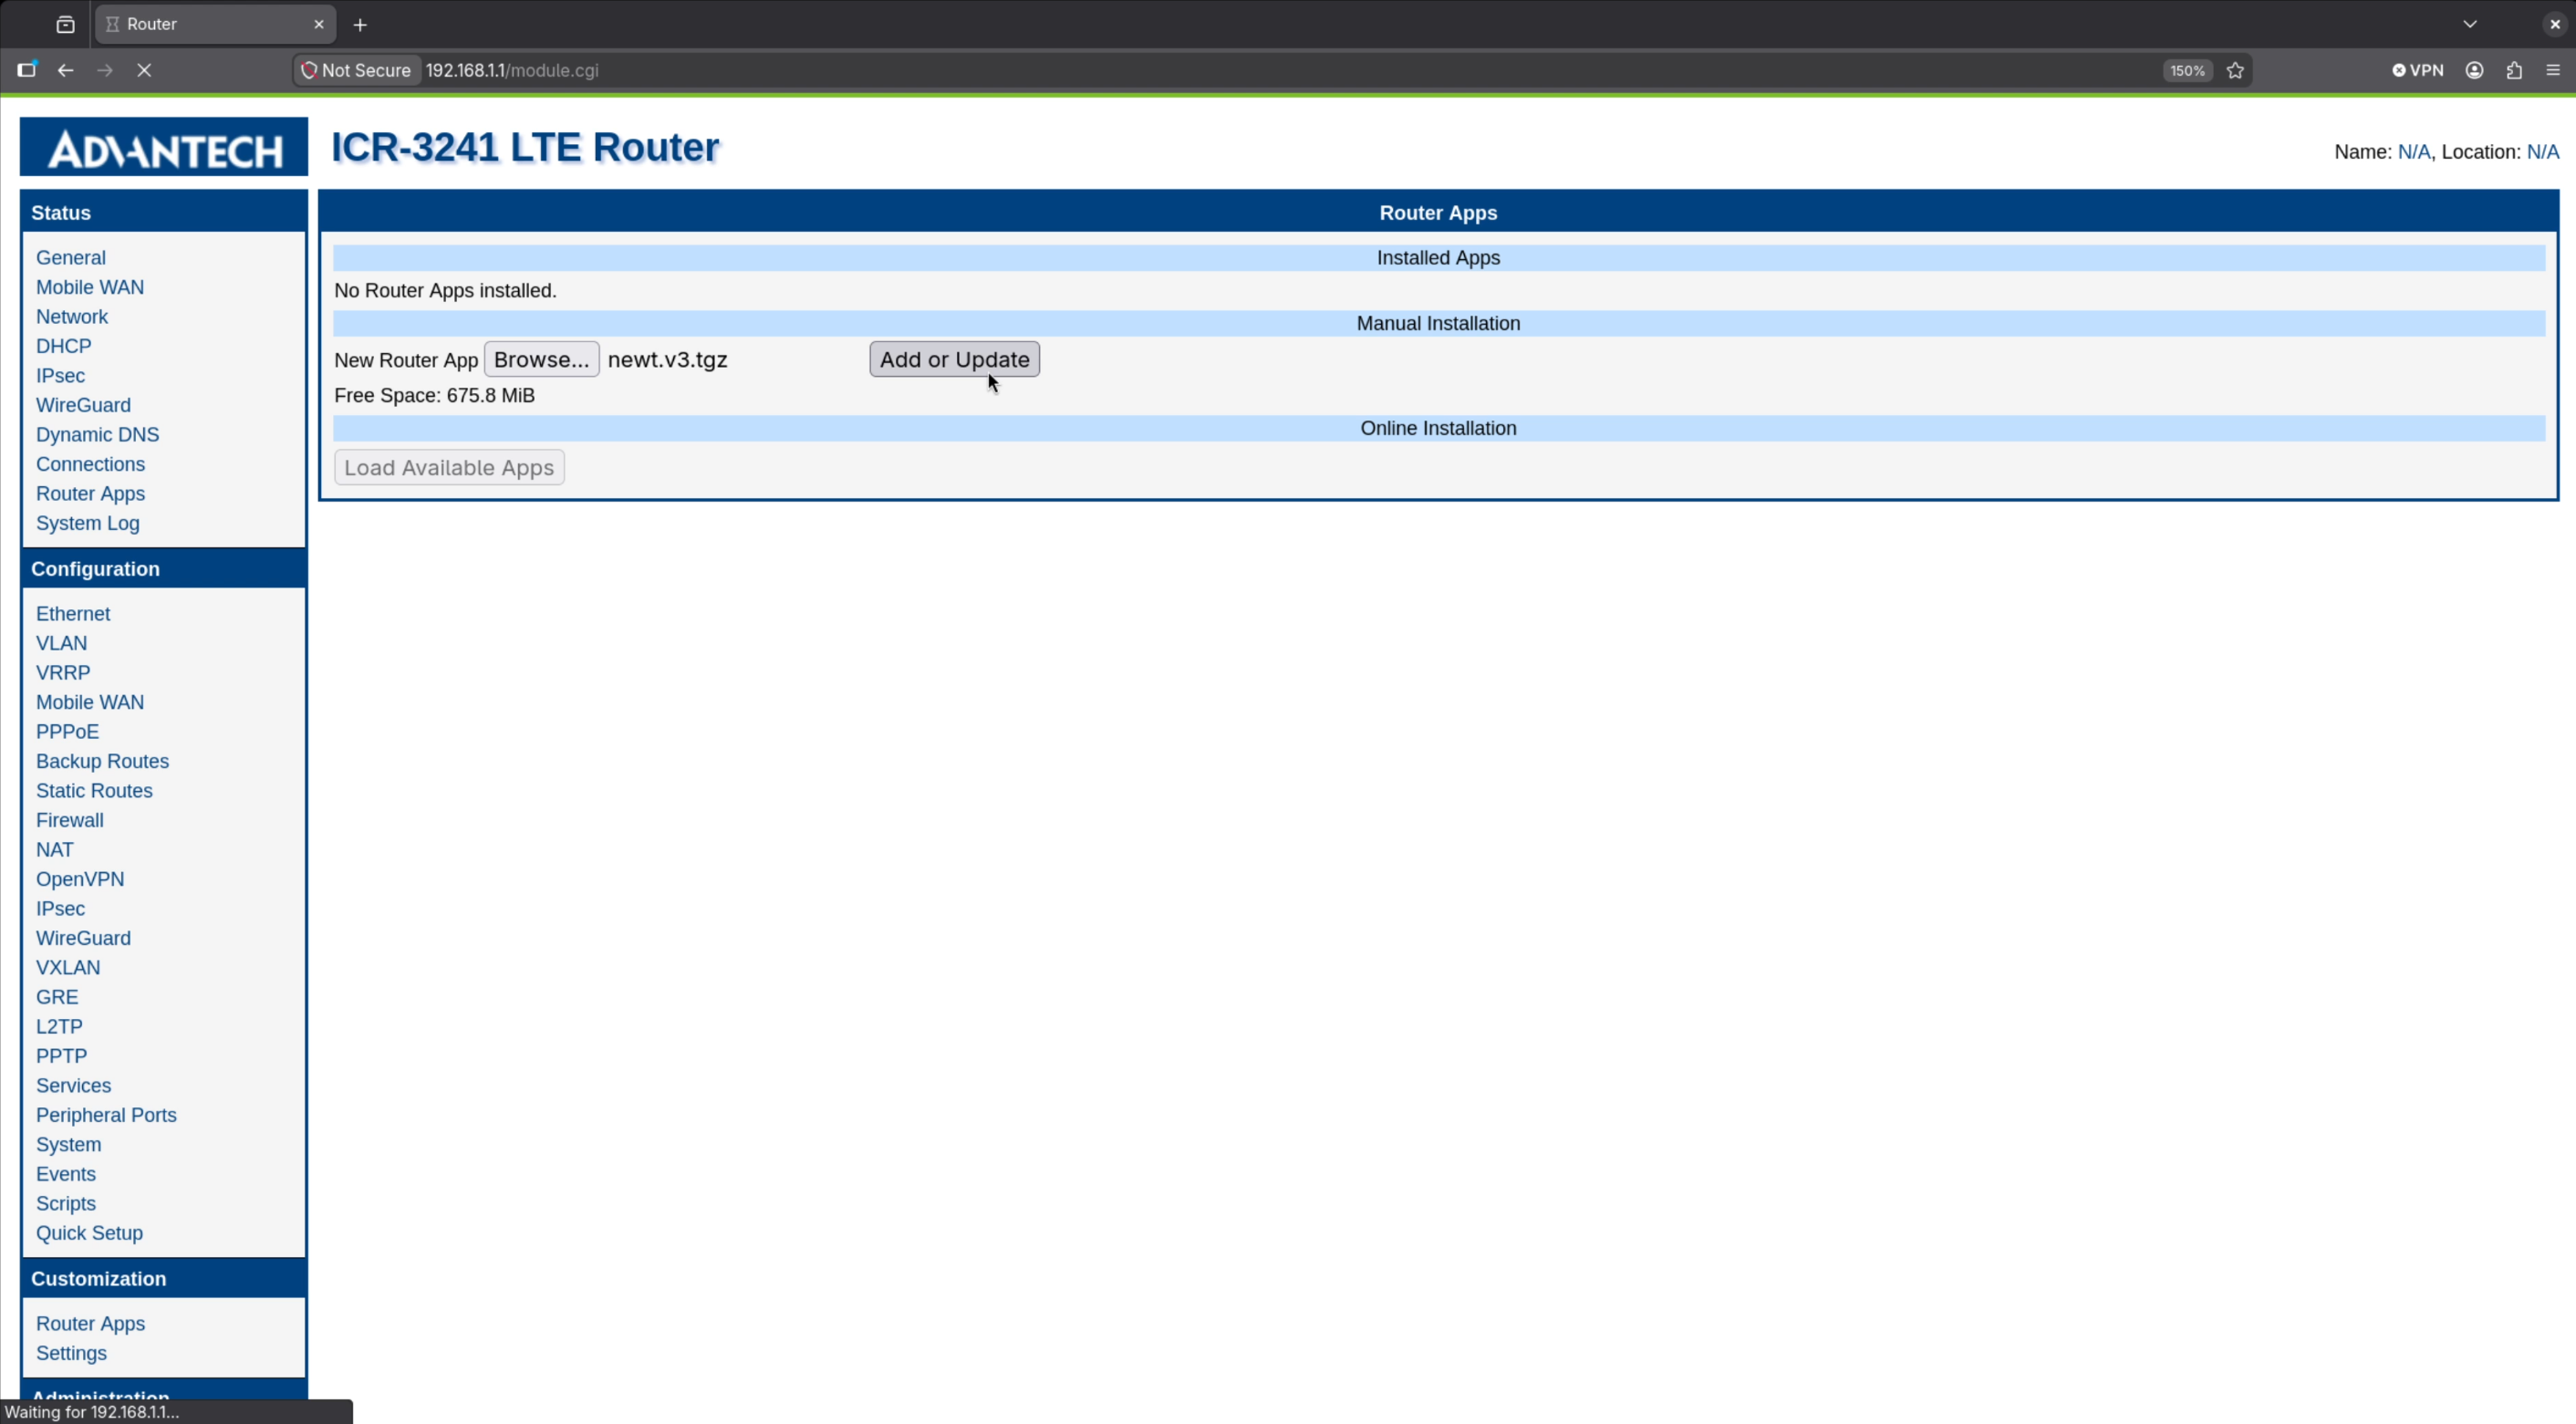
Task: Open NAT configuration
Action: 55,849
